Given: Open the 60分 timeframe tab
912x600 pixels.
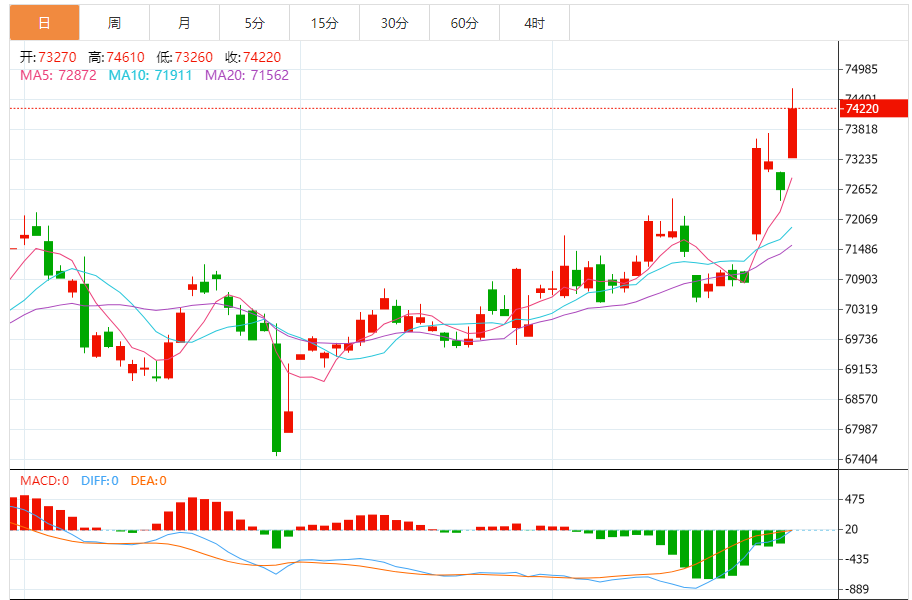Looking at the screenshot, I should [464, 23].
